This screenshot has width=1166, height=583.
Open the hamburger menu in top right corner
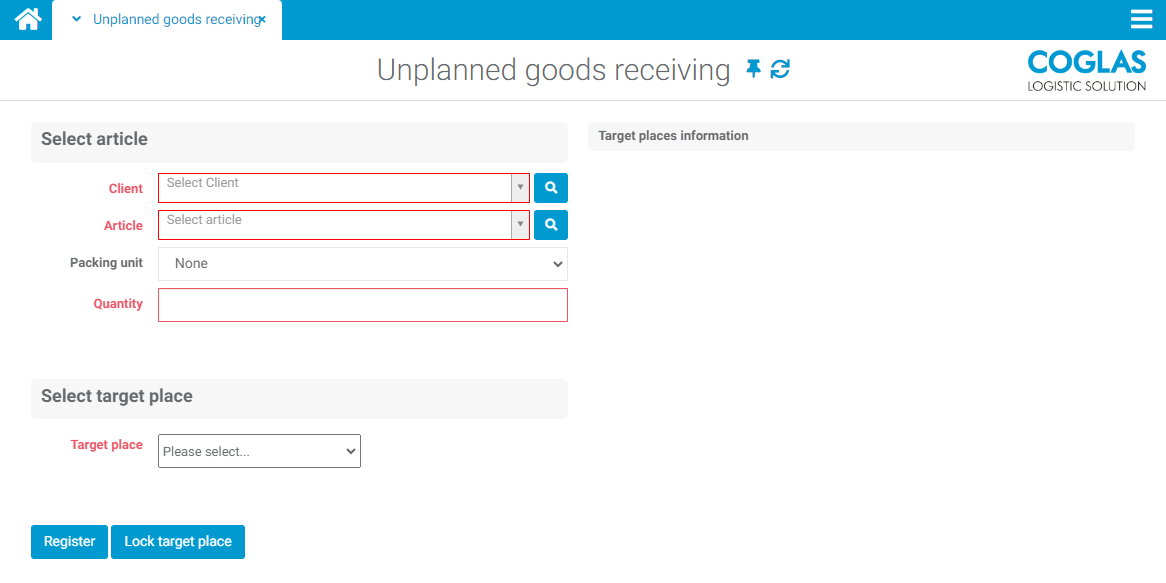point(1141,18)
